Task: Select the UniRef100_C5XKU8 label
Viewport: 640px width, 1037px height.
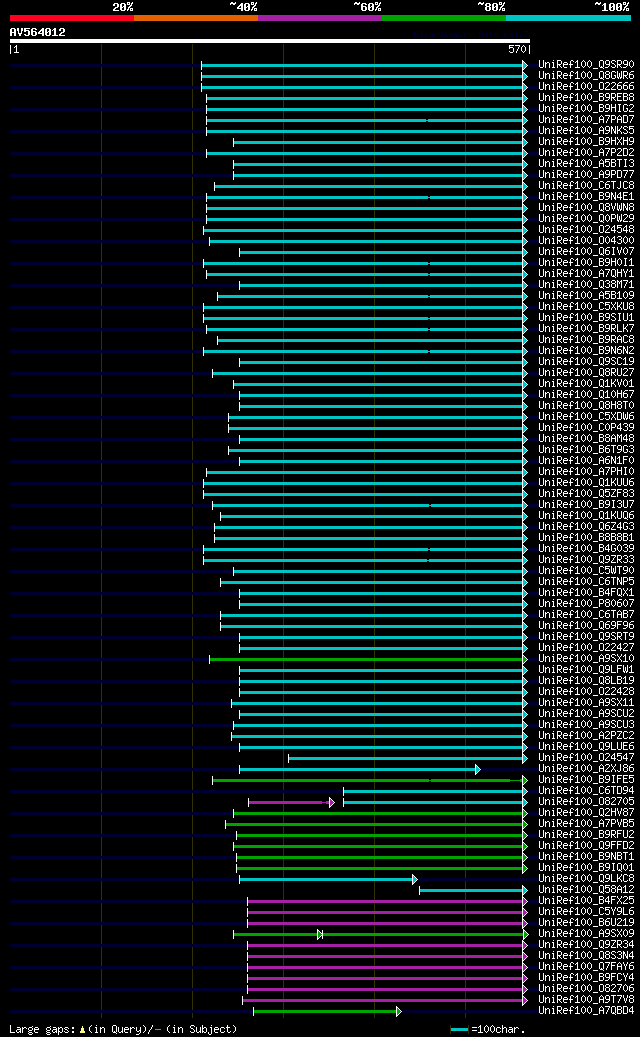Action: point(586,307)
